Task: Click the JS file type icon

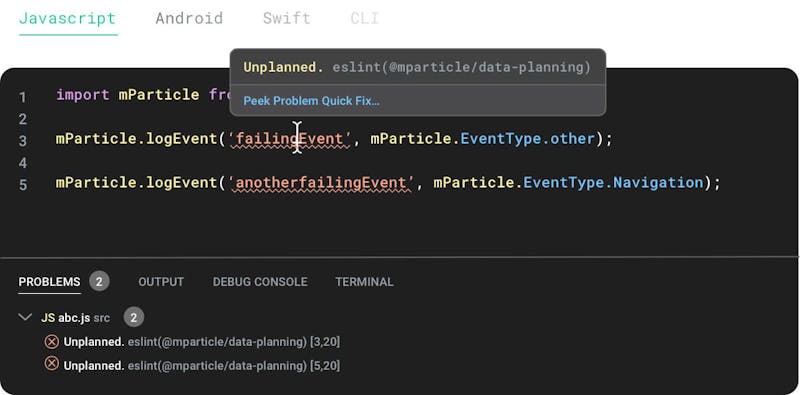Action: click(x=48, y=318)
